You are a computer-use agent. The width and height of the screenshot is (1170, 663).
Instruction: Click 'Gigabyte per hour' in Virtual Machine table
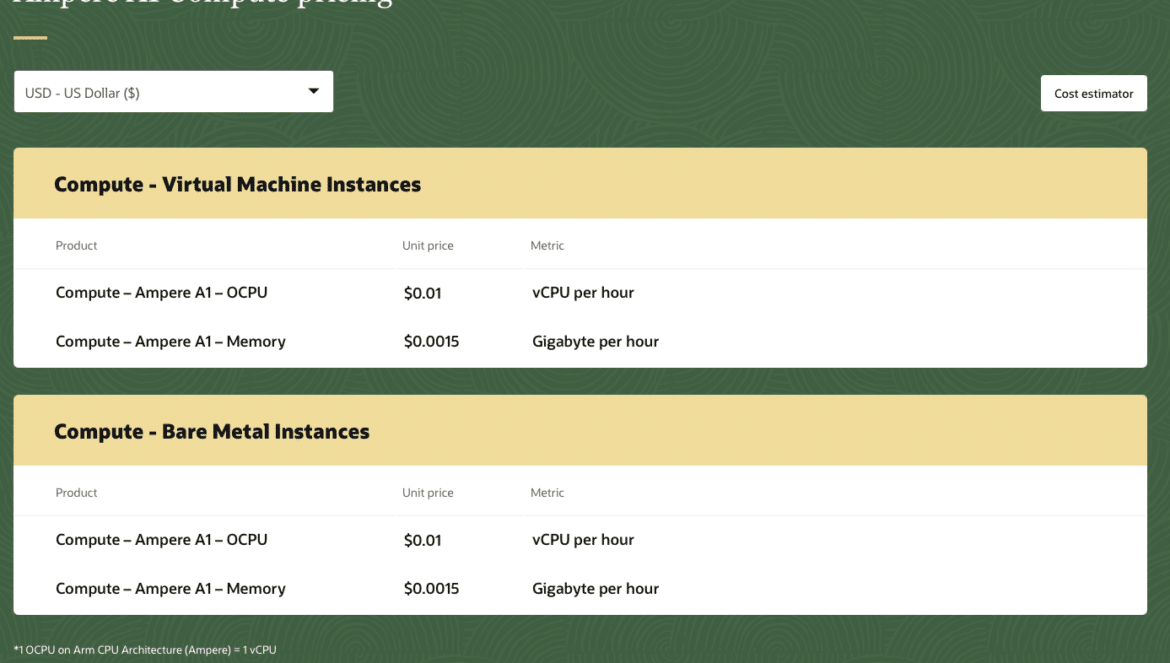click(595, 342)
